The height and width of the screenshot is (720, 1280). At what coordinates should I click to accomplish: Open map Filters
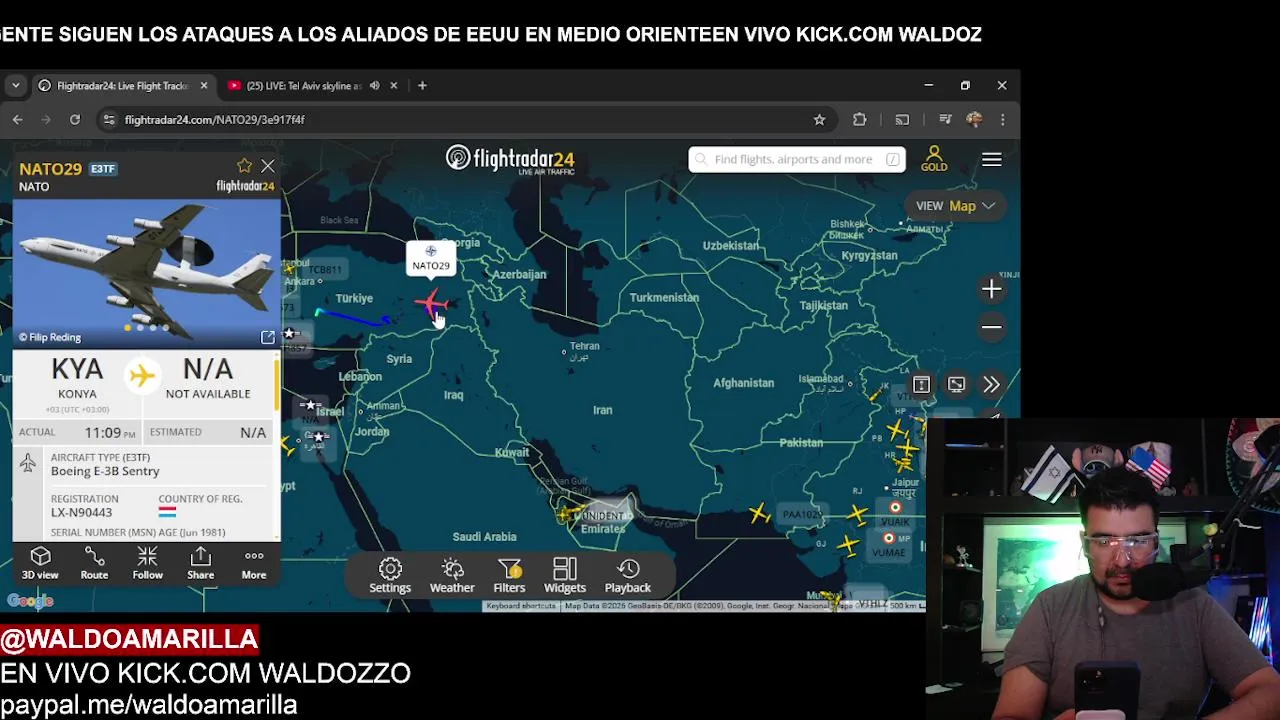tap(509, 576)
